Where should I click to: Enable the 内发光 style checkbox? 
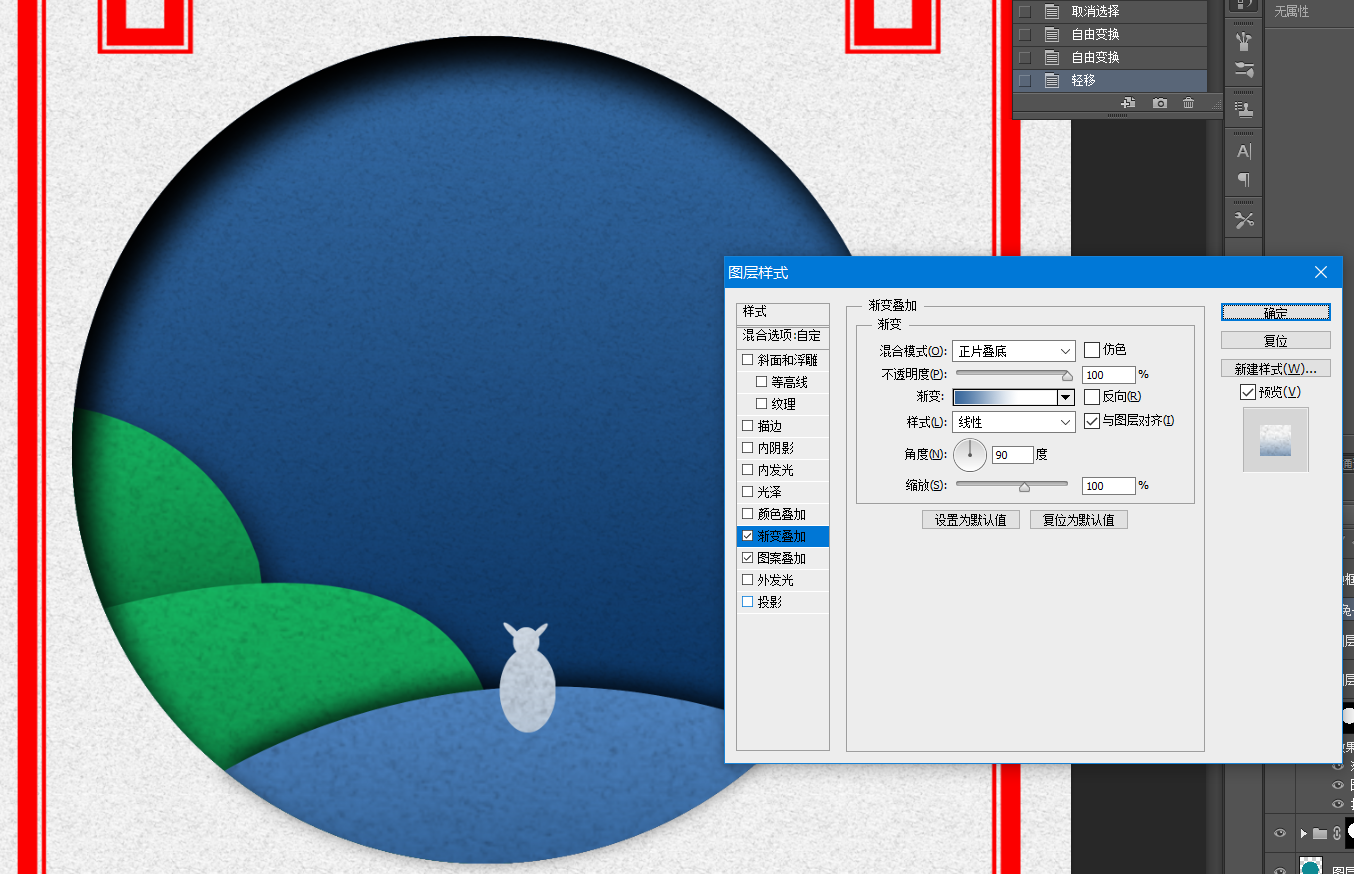[x=748, y=470]
